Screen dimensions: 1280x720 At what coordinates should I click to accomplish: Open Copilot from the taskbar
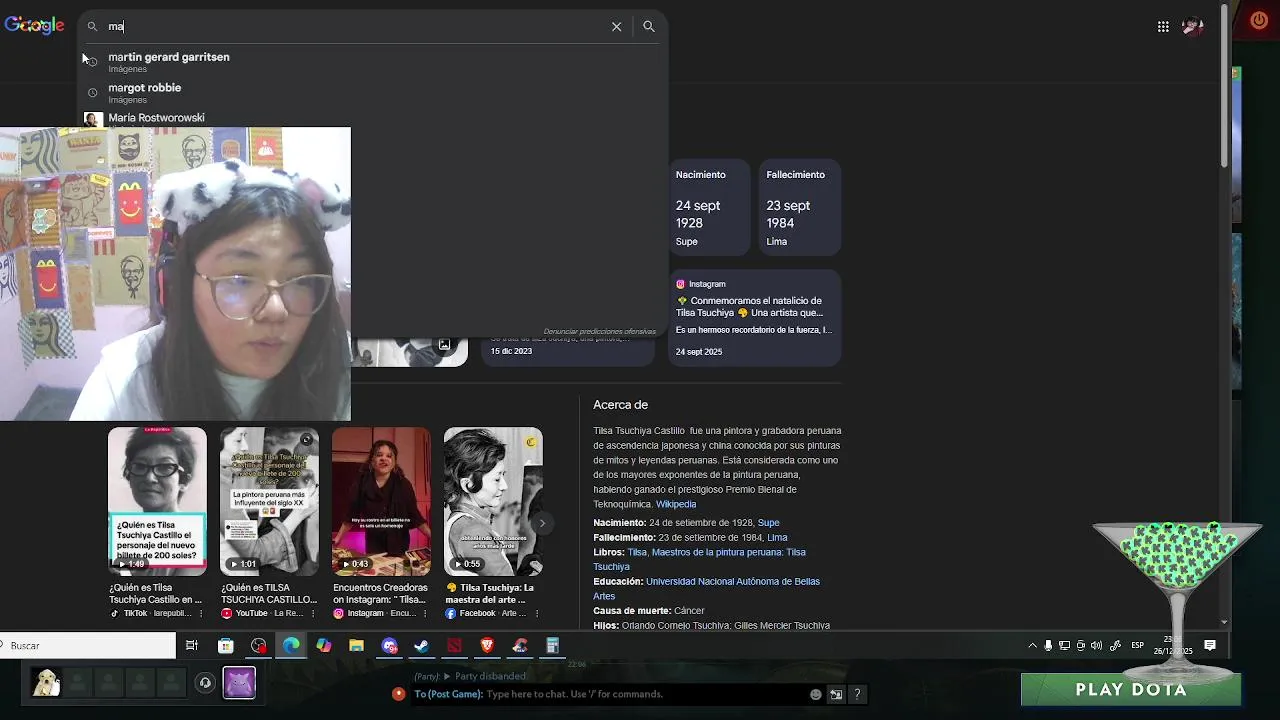point(324,646)
